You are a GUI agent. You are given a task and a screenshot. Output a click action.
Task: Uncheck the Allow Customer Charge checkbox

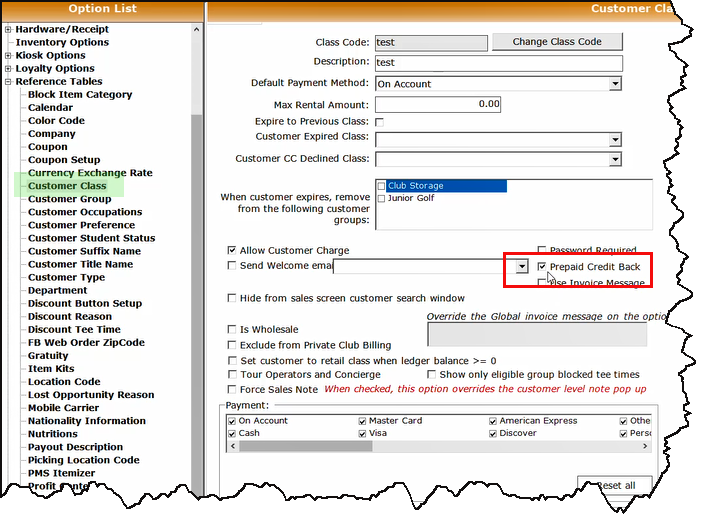coord(233,250)
